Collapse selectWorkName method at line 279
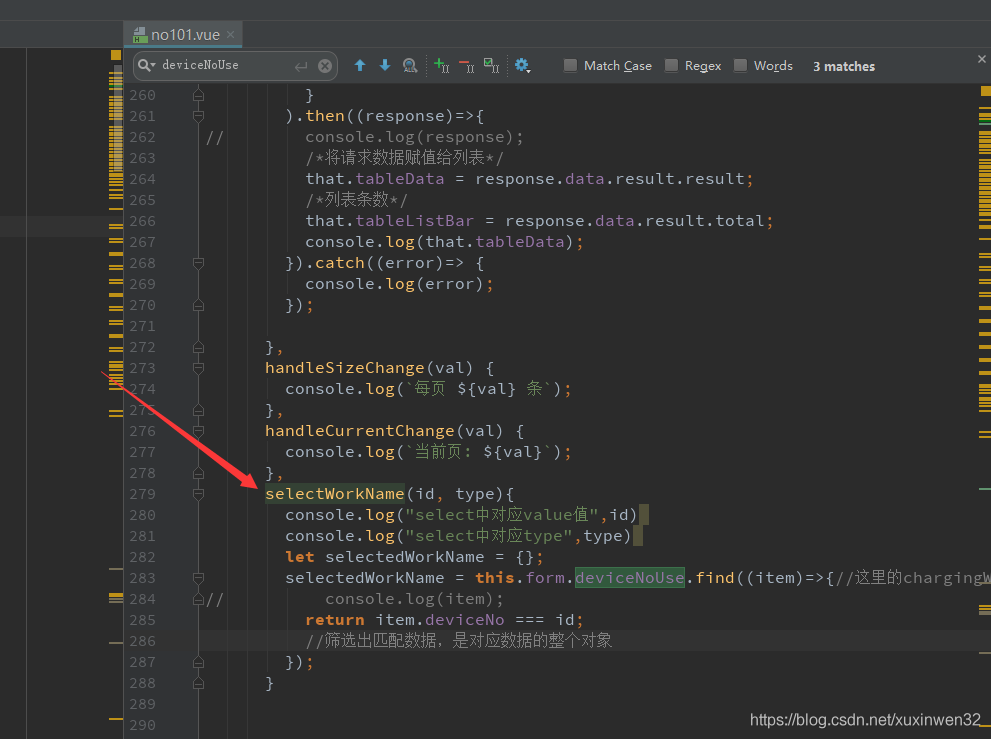 (198, 494)
